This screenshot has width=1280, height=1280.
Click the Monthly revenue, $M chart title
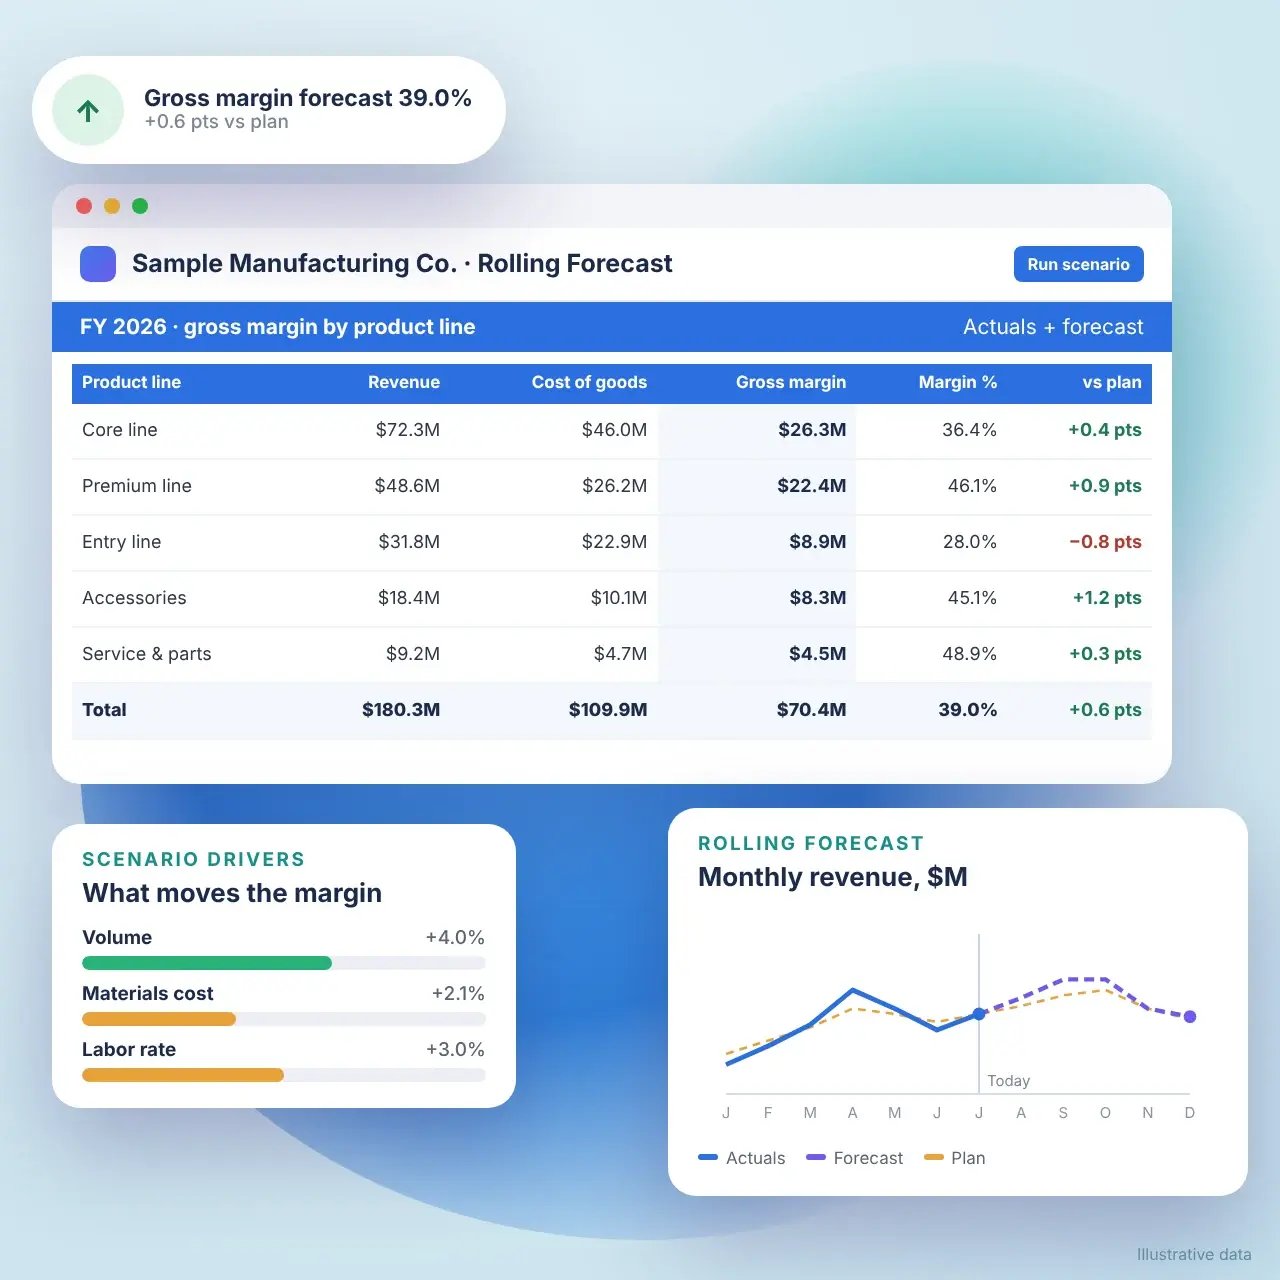[x=833, y=877]
